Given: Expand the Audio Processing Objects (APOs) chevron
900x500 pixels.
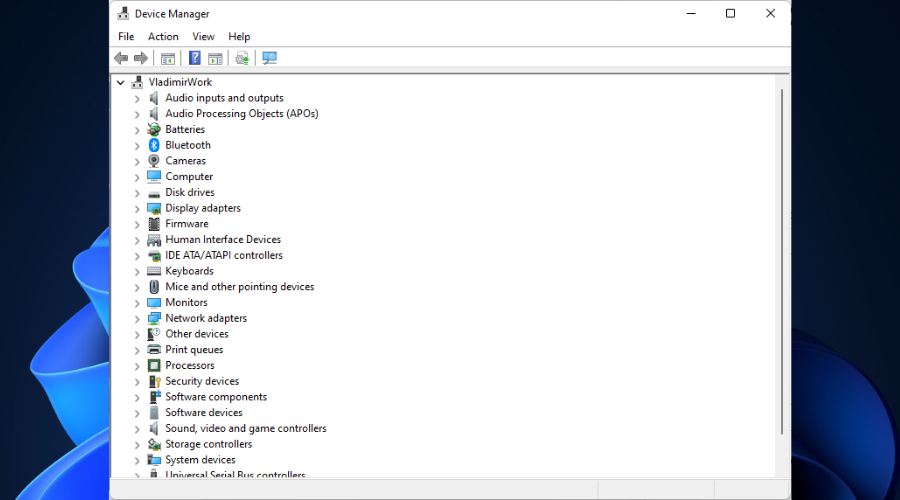Looking at the screenshot, I should [137, 114].
